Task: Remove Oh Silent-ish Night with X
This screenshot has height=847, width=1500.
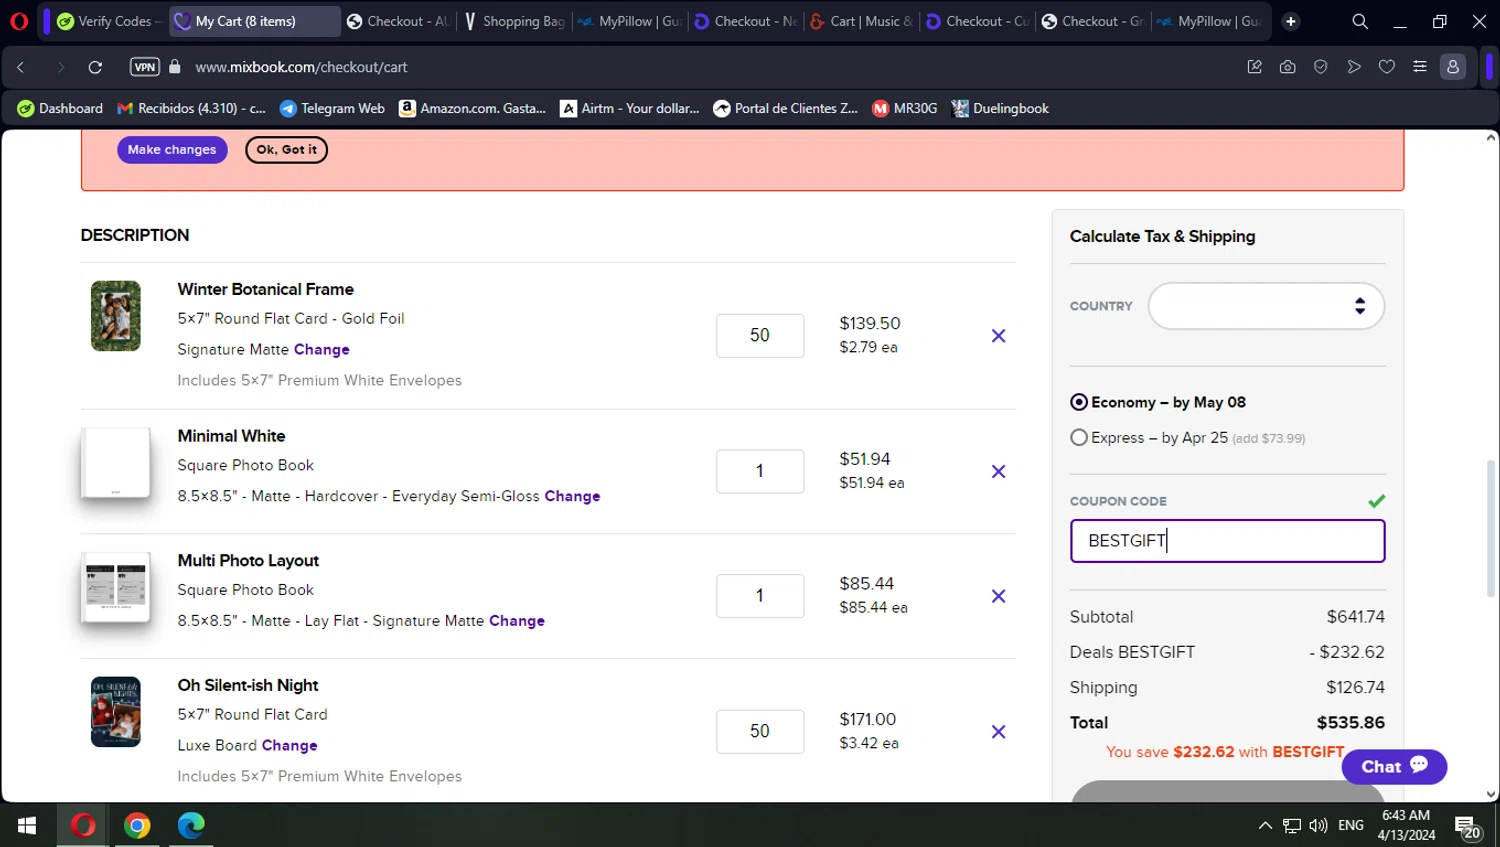Action: 998,732
